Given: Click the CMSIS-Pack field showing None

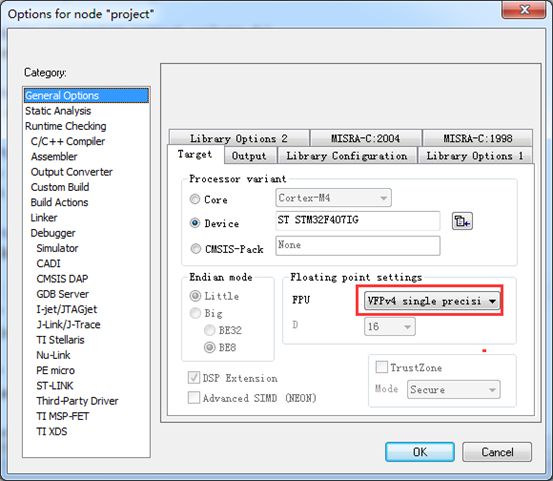Looking at the screenshot, I should tap(358, 245).
